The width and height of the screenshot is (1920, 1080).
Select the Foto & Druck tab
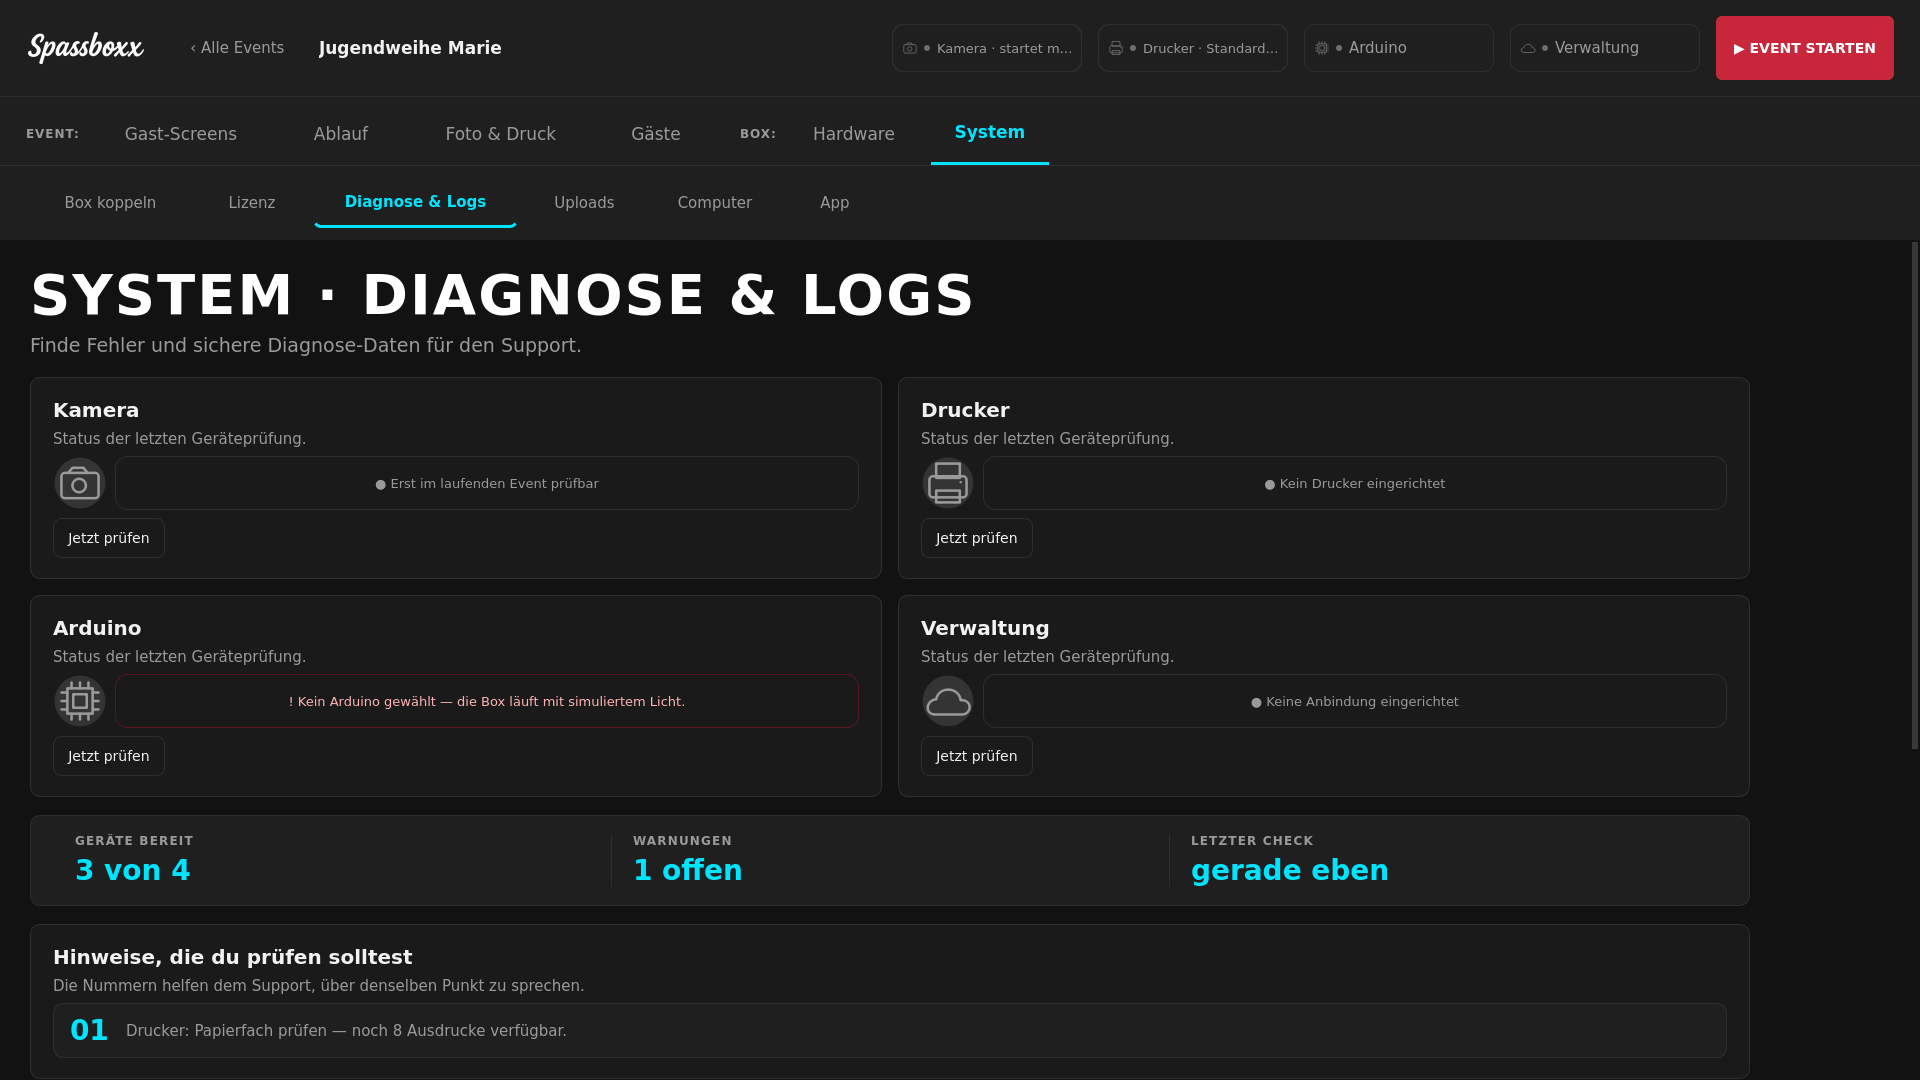point(501,134)
